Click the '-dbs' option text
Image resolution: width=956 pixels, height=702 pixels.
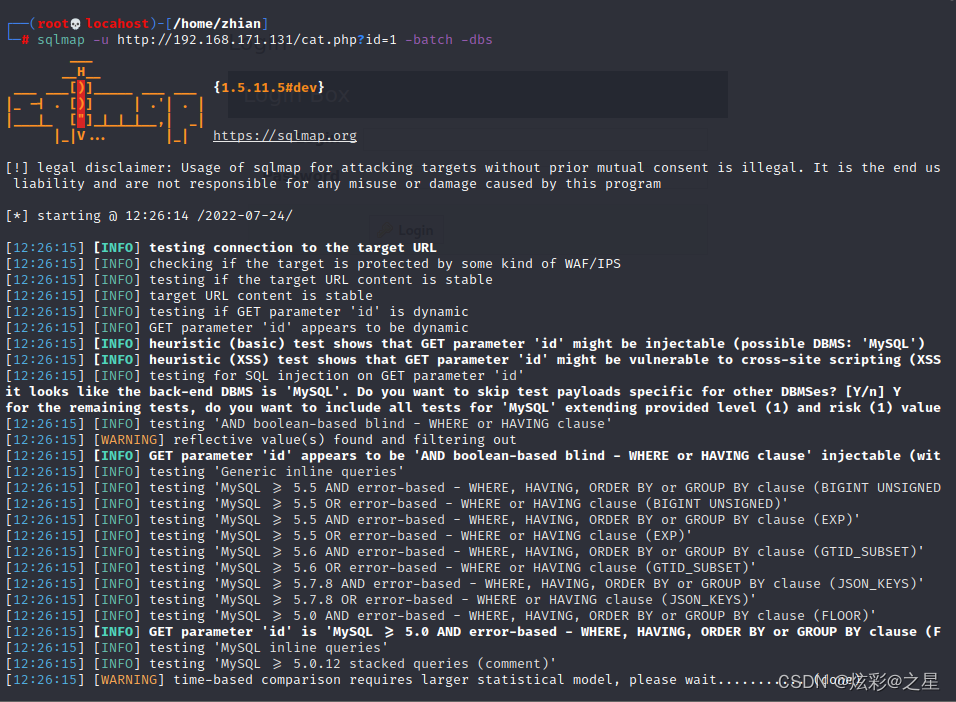[x=477, y=40]
